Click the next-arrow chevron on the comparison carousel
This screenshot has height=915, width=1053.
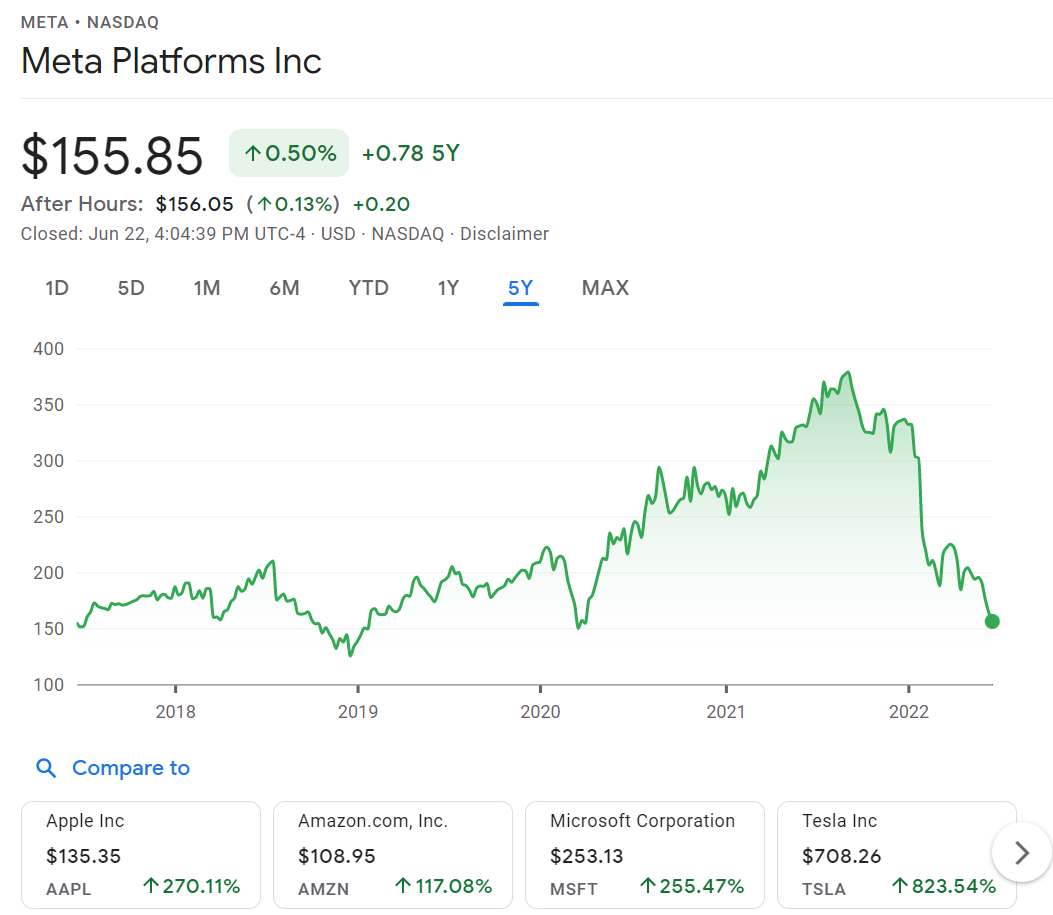[1021, 853]
